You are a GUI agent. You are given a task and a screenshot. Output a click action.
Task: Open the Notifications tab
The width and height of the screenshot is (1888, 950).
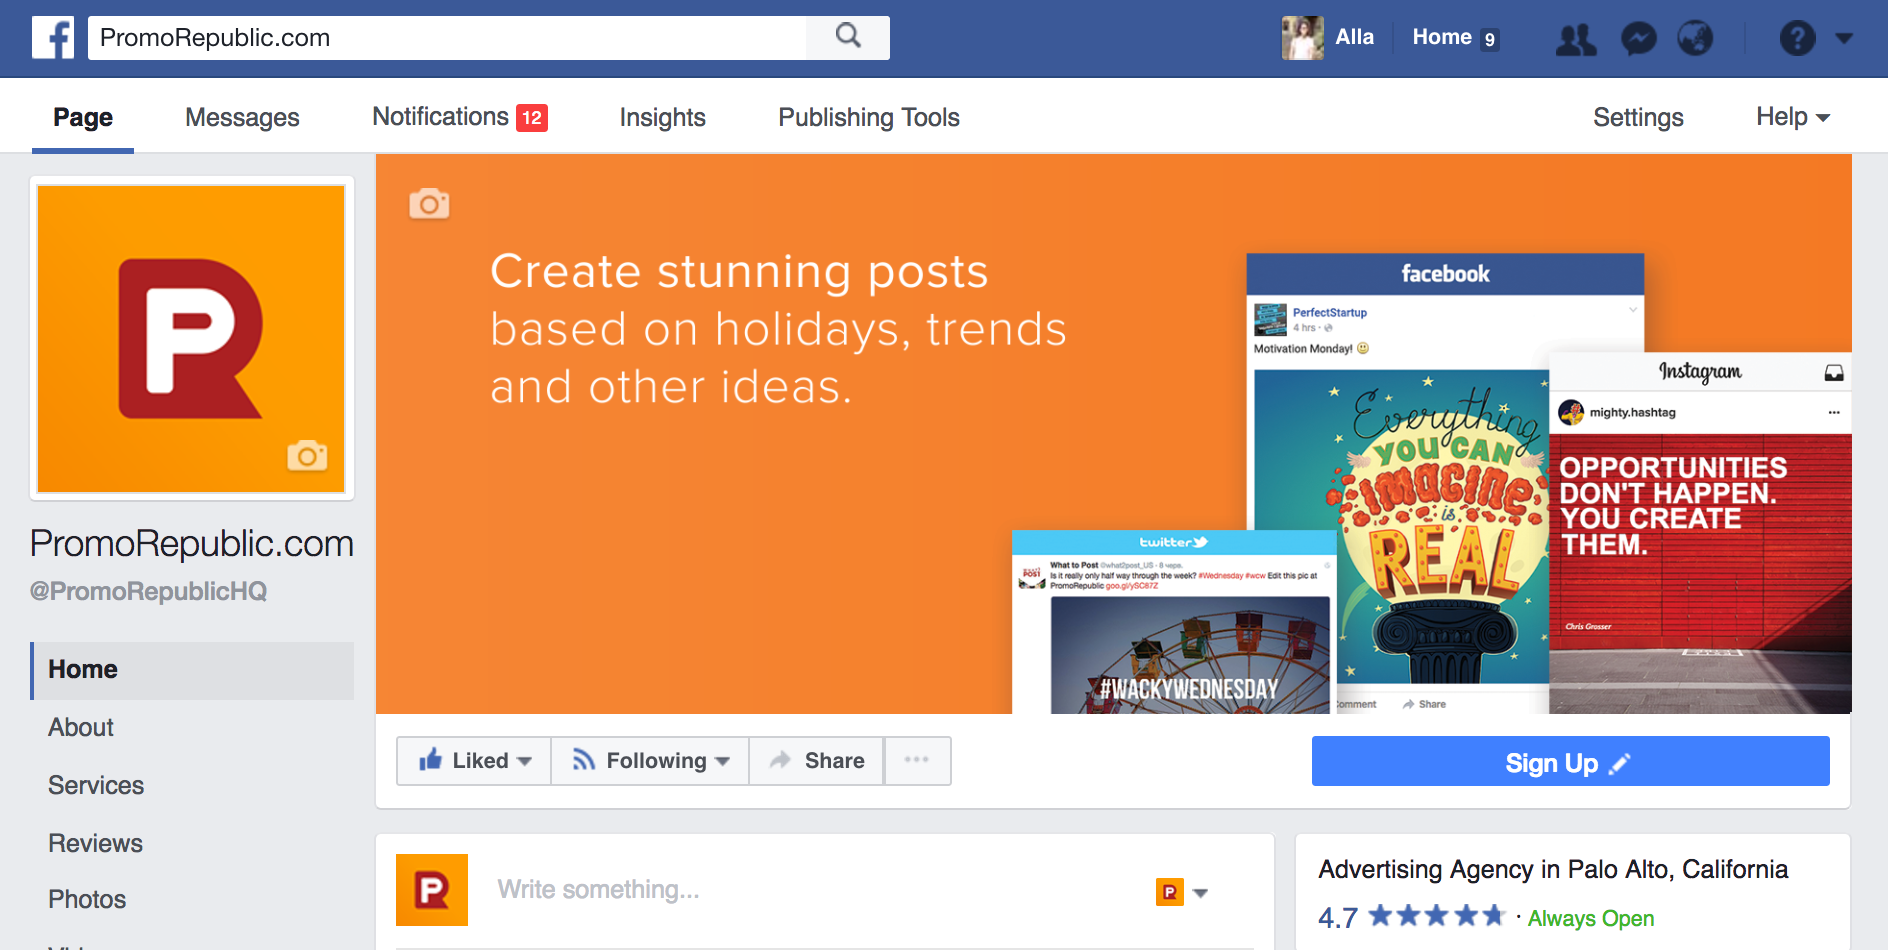click(459, 117)
